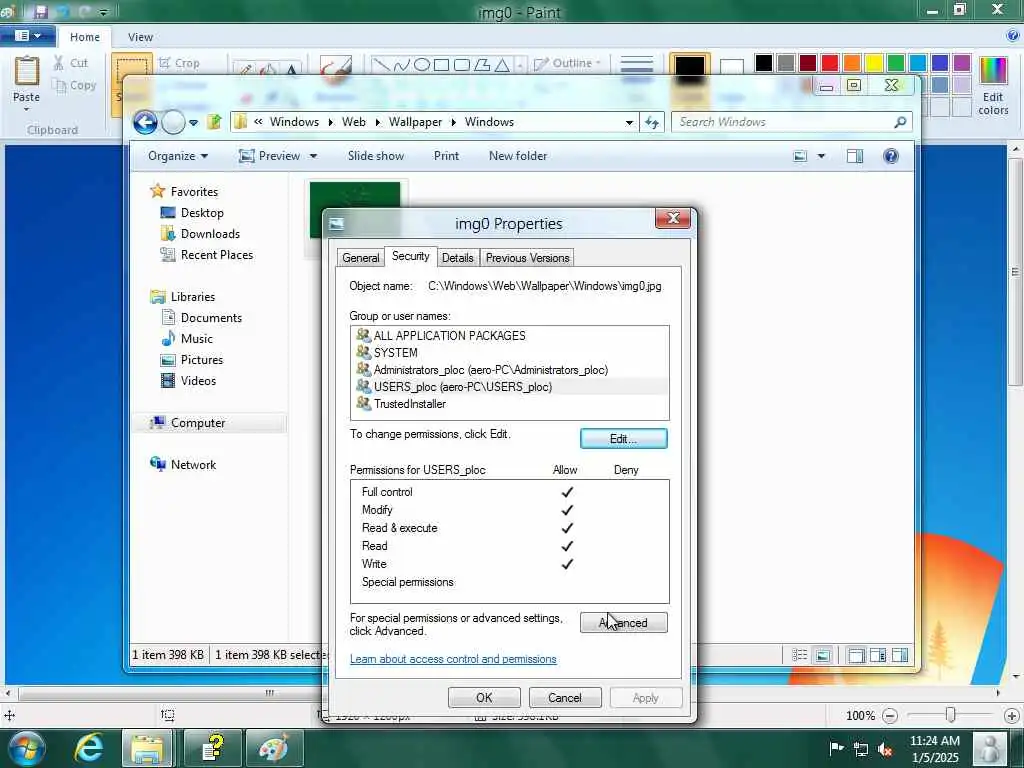The height and width of the screenshot is (768, 1024).
Task: Expand the Paint Outline dropdown
Action: 567,63
